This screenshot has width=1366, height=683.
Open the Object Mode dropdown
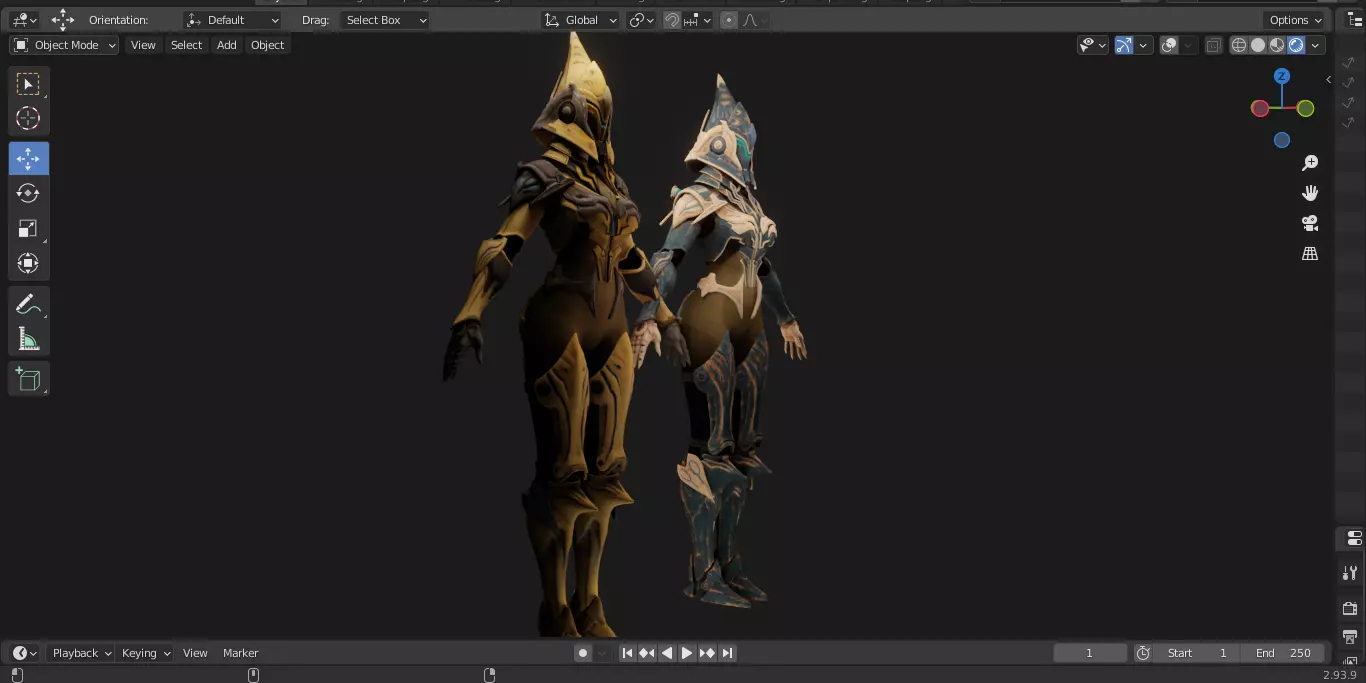coord(64,45)
